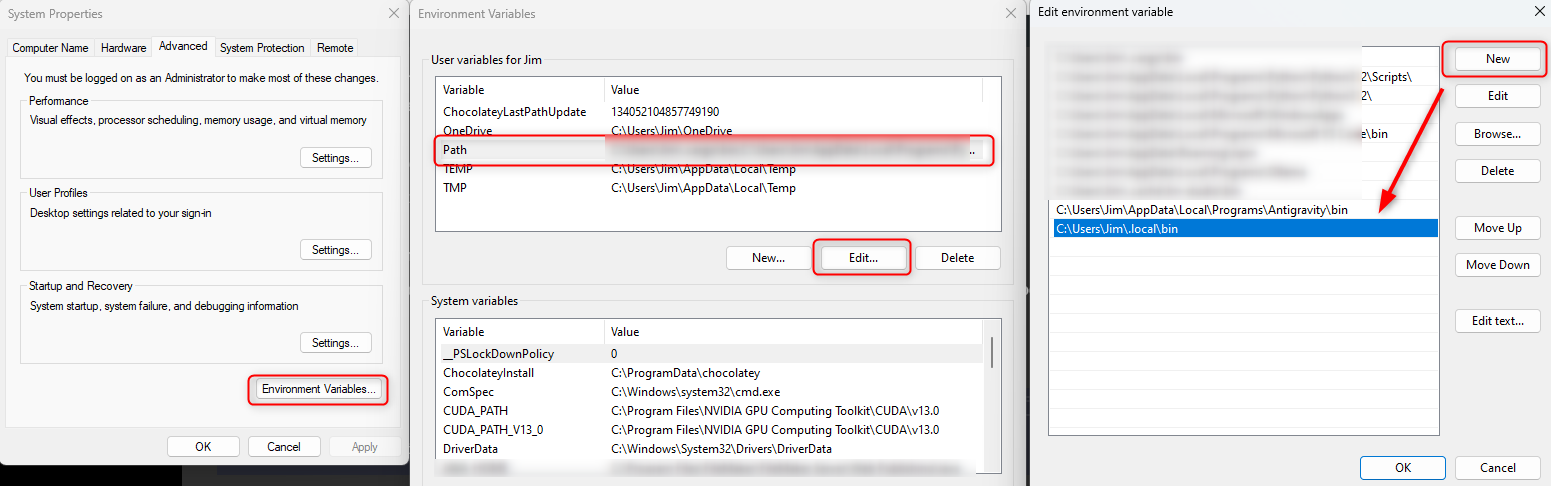Click Edit under the user variables list
This screenshot has width=1551, height=486.
click(863, 258)
